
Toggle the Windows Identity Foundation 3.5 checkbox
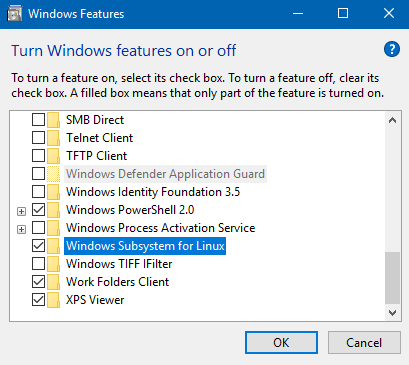click(38, 191)
